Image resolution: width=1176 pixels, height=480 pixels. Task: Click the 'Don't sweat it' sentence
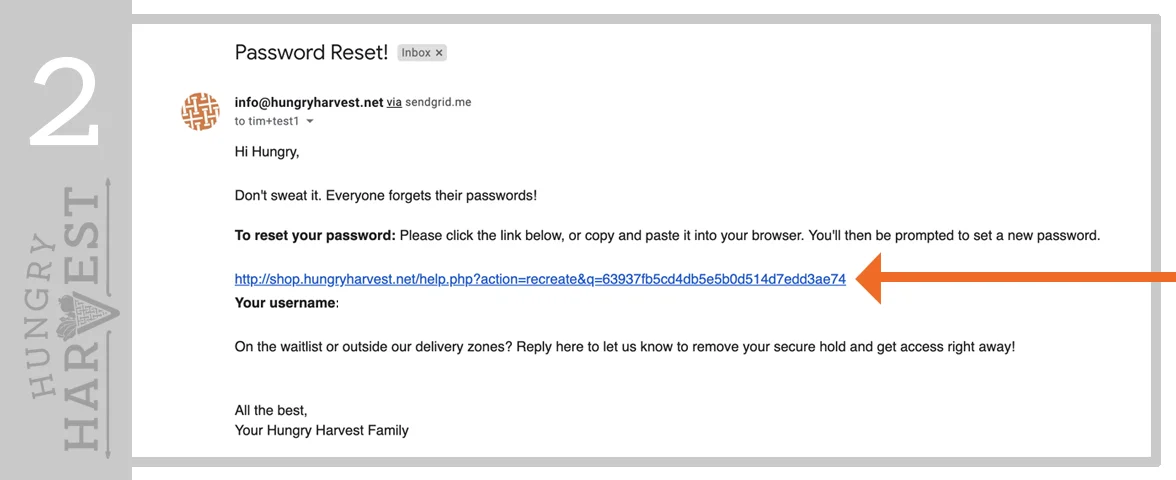pyautogui.click(x=386, y=196)
